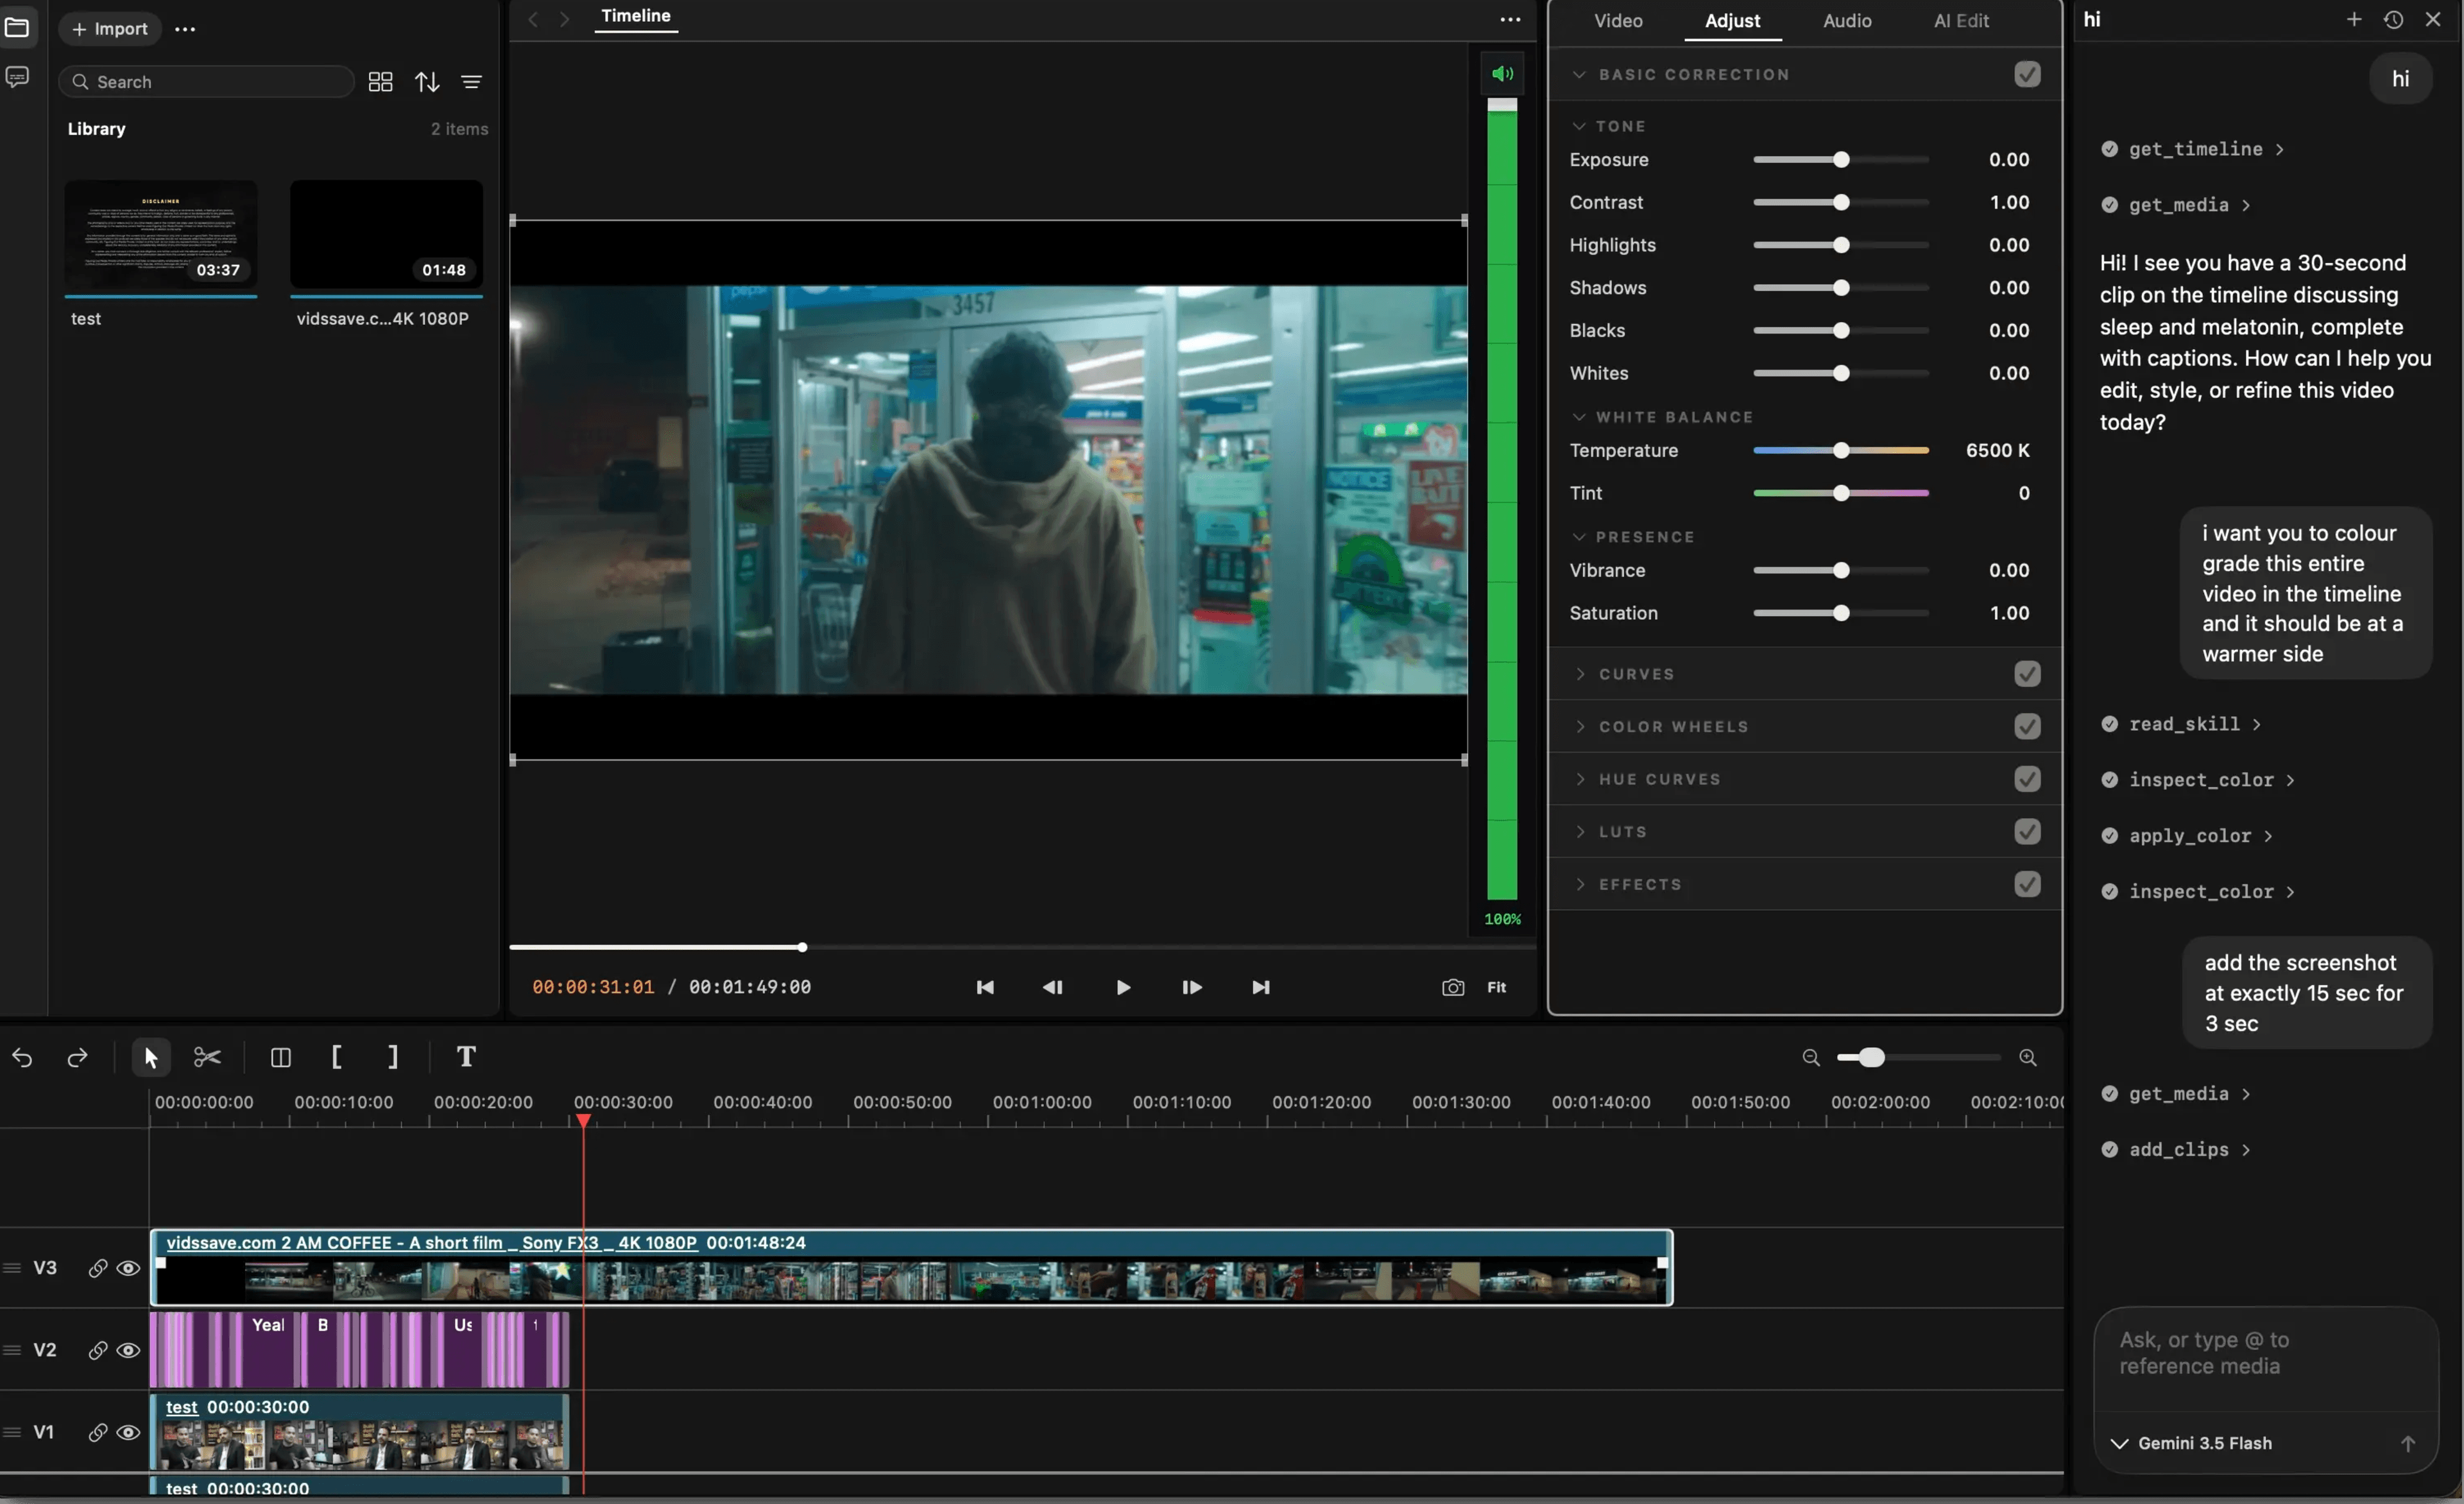
Task: Select the scissors cut tool
Action: (x=207, y=1057)
